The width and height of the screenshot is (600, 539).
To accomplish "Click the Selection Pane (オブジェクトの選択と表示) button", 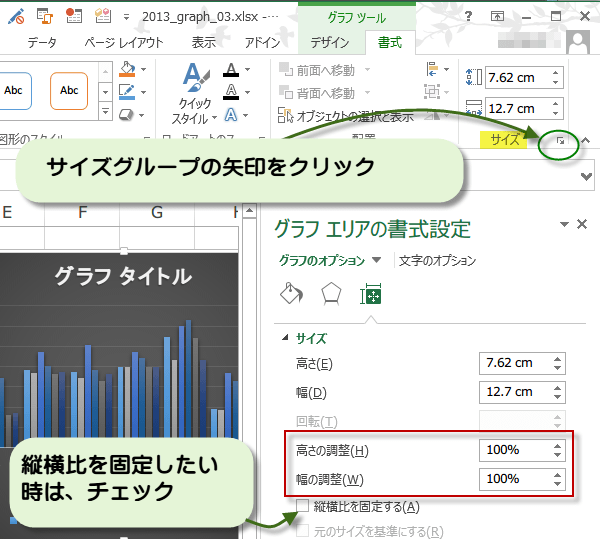I will tap(342, 116).
